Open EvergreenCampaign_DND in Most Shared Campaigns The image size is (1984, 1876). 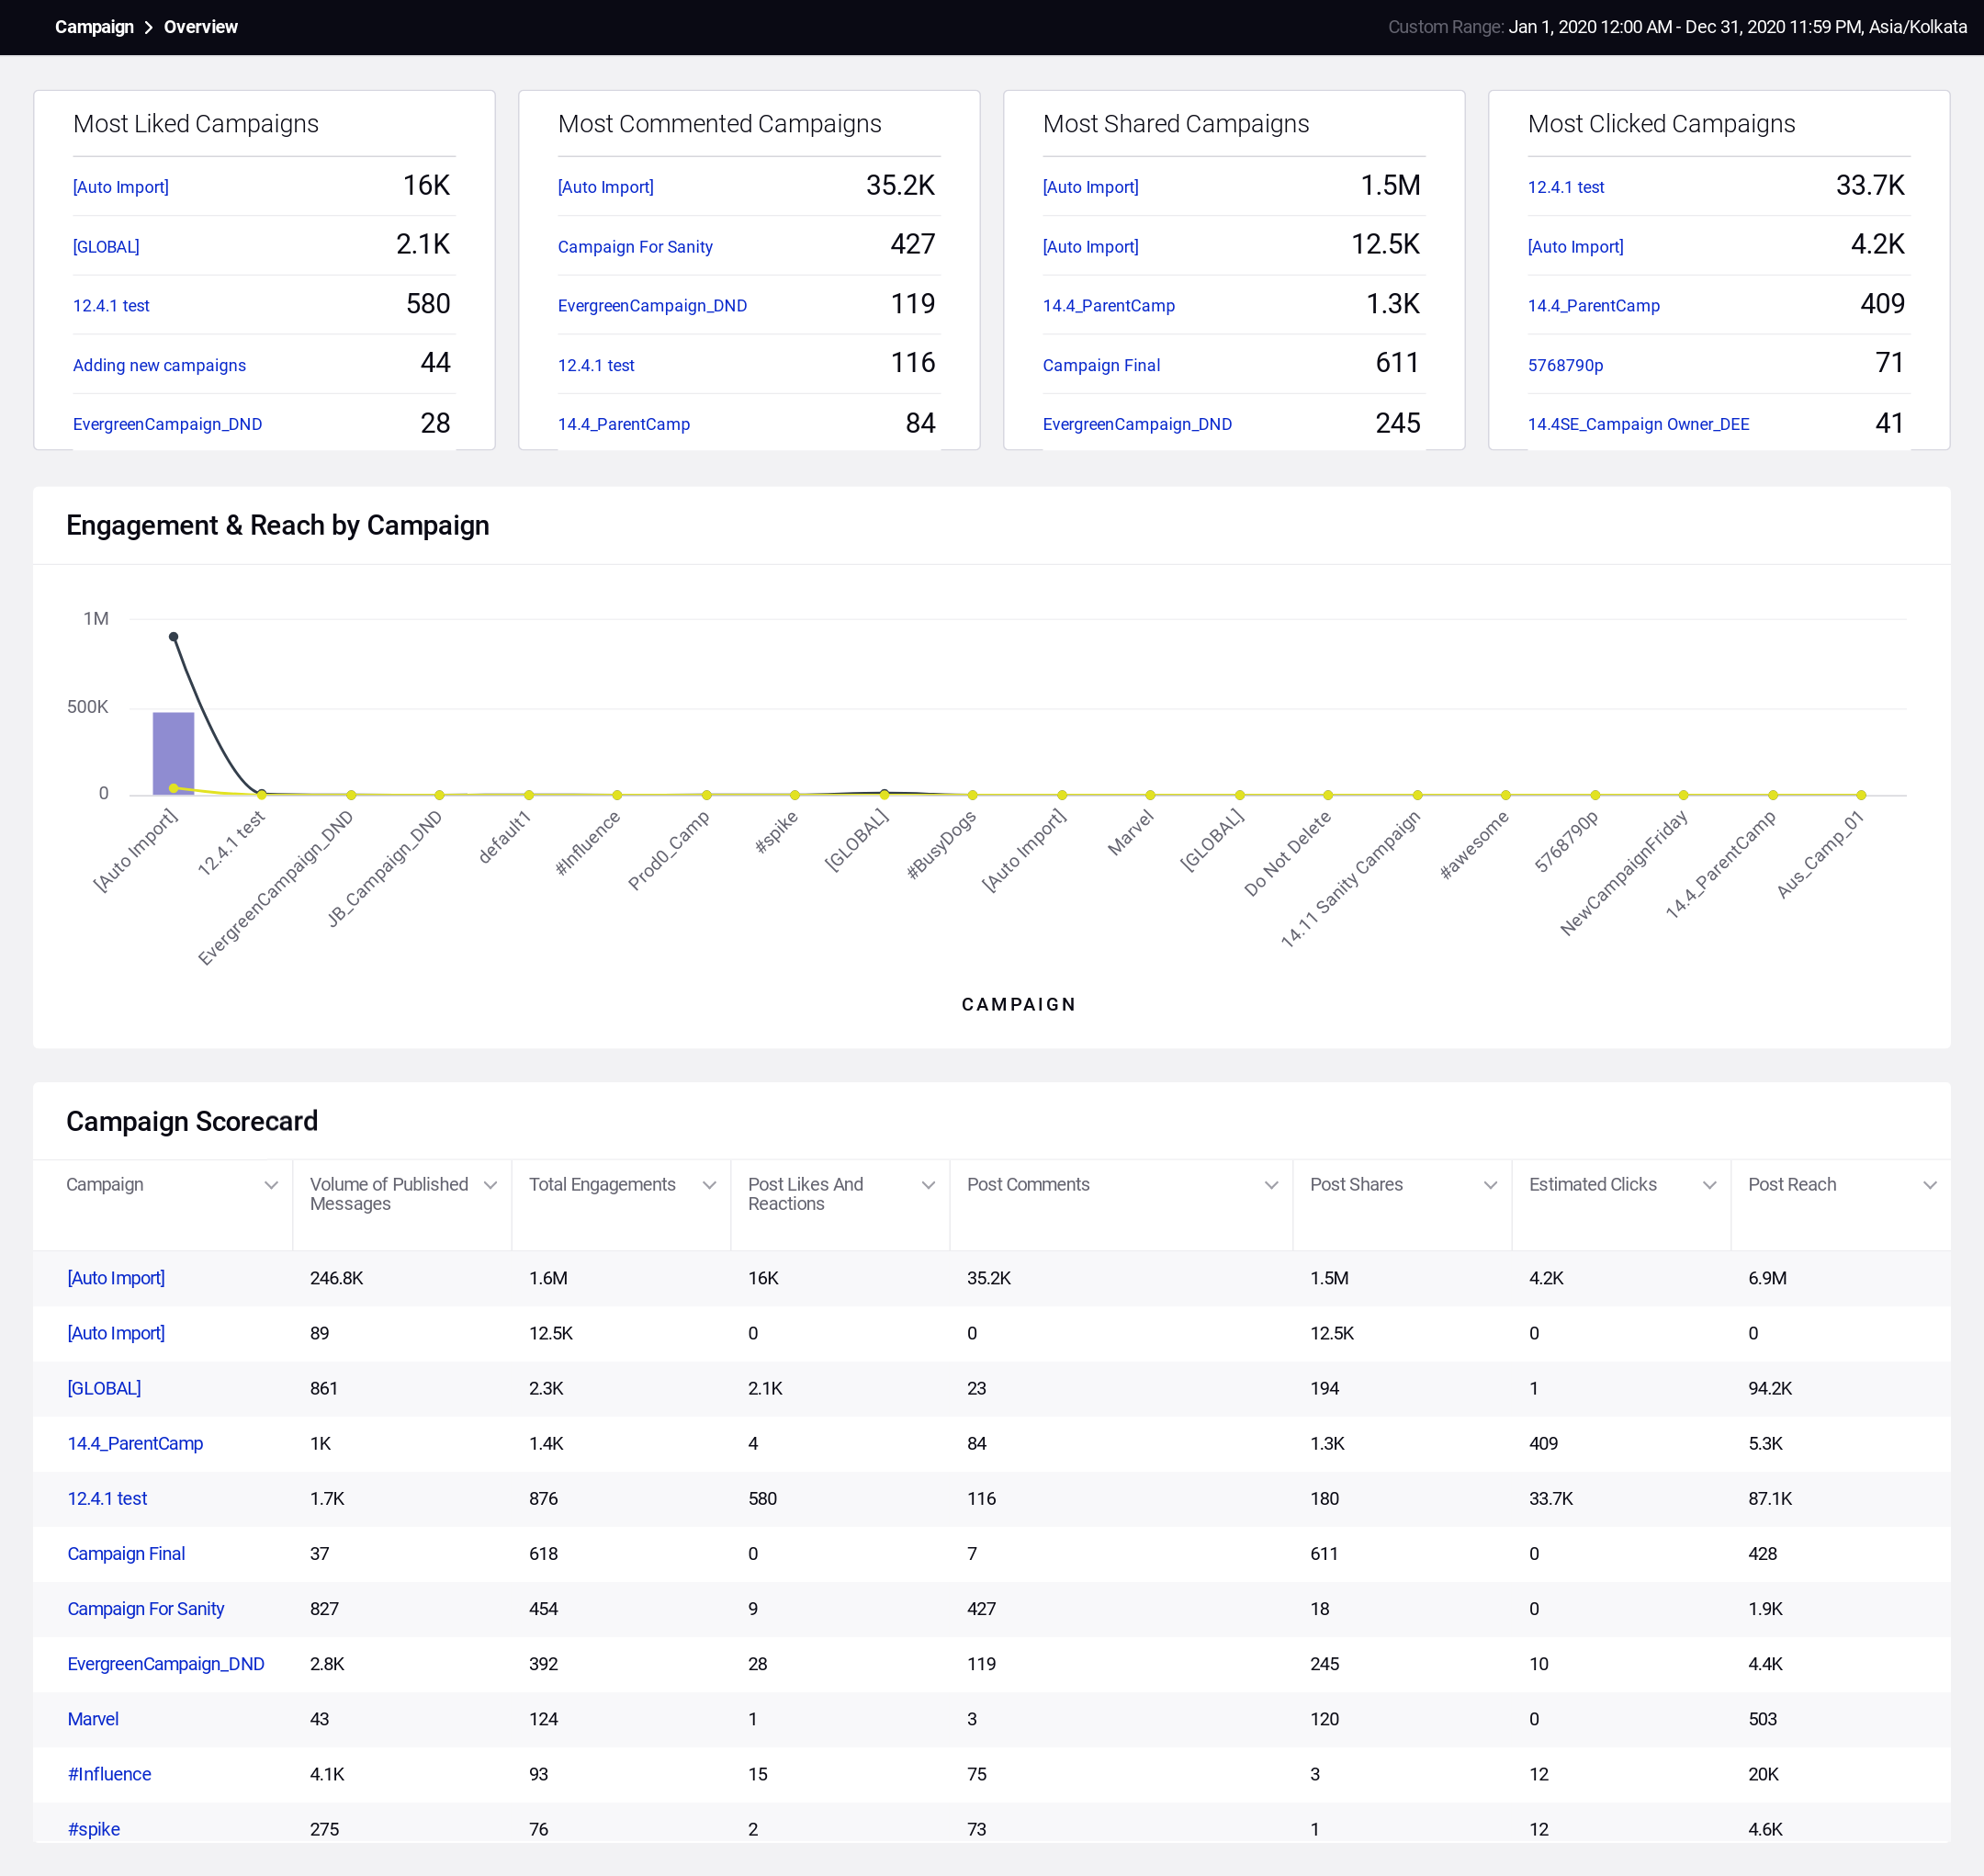pos(1137,424)
